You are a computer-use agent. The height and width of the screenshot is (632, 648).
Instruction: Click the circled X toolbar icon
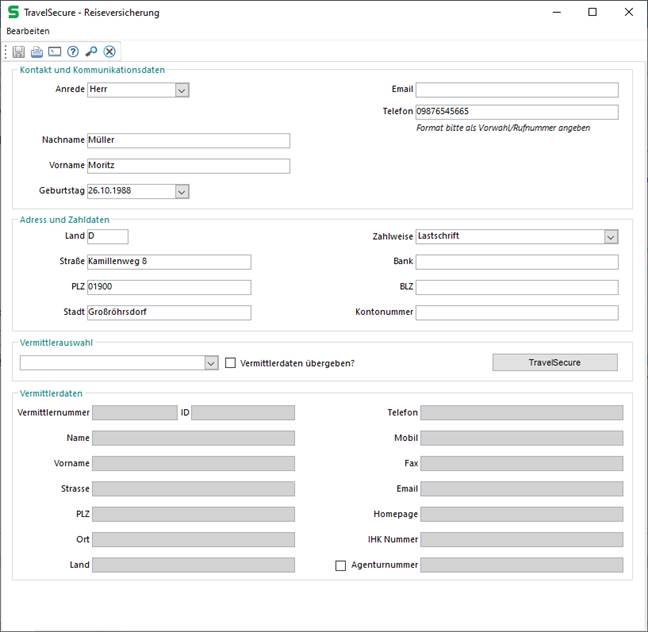click(110, 52)
